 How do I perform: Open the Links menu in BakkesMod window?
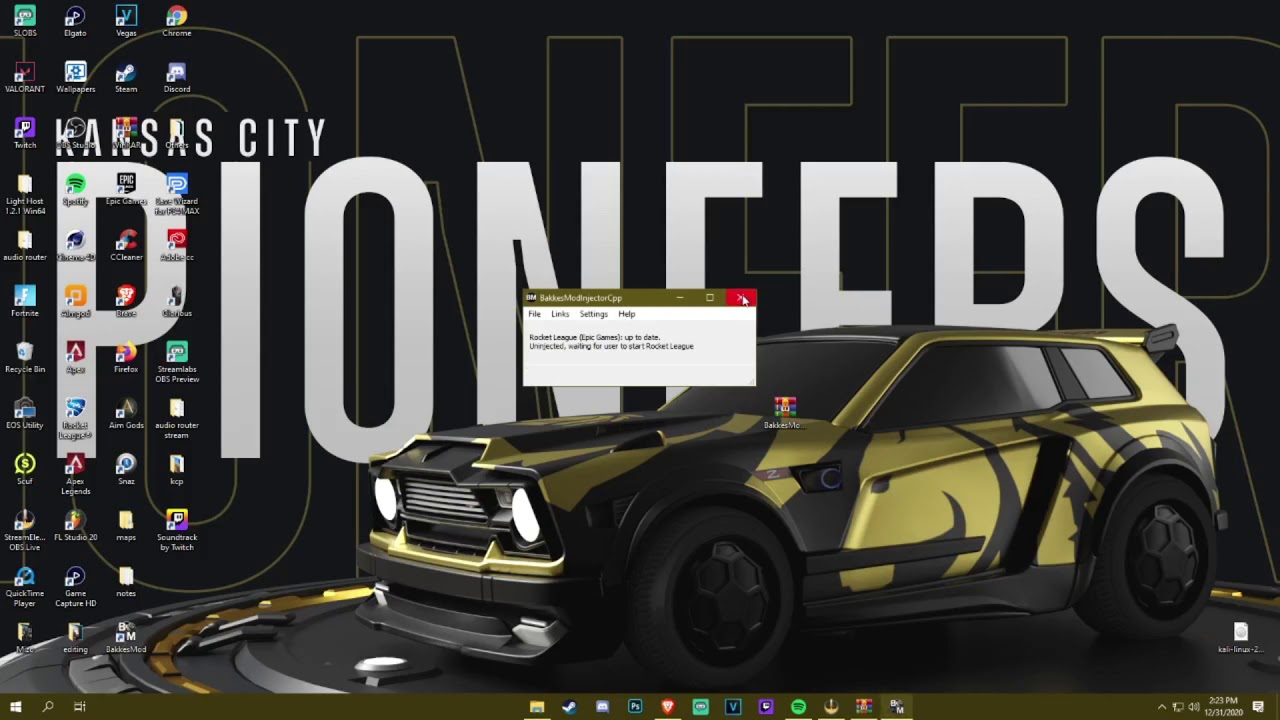tap(560, 314)
